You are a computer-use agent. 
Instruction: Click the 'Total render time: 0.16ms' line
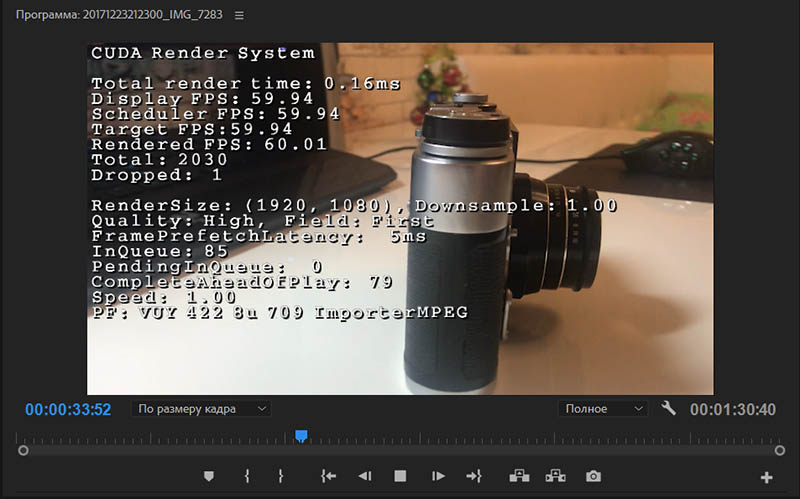246,84
